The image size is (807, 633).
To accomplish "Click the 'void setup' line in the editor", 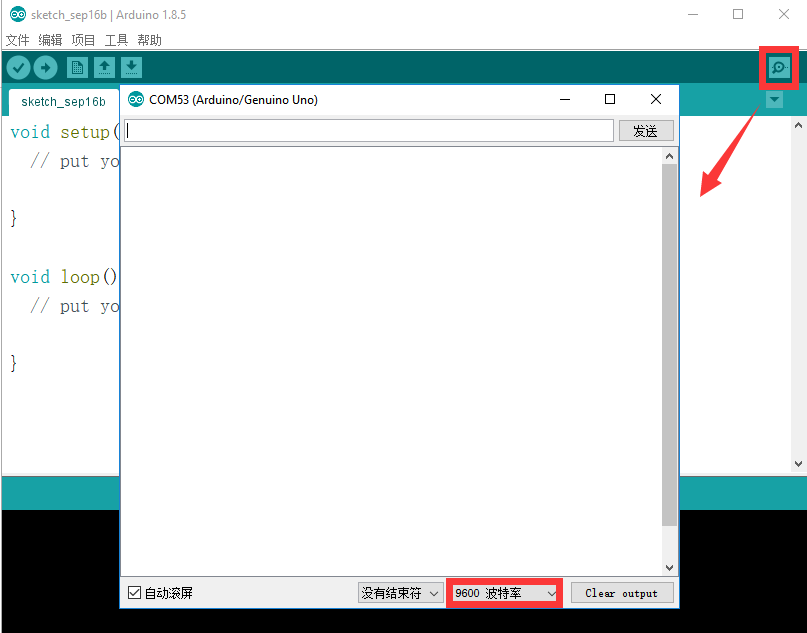I will 64,133.
